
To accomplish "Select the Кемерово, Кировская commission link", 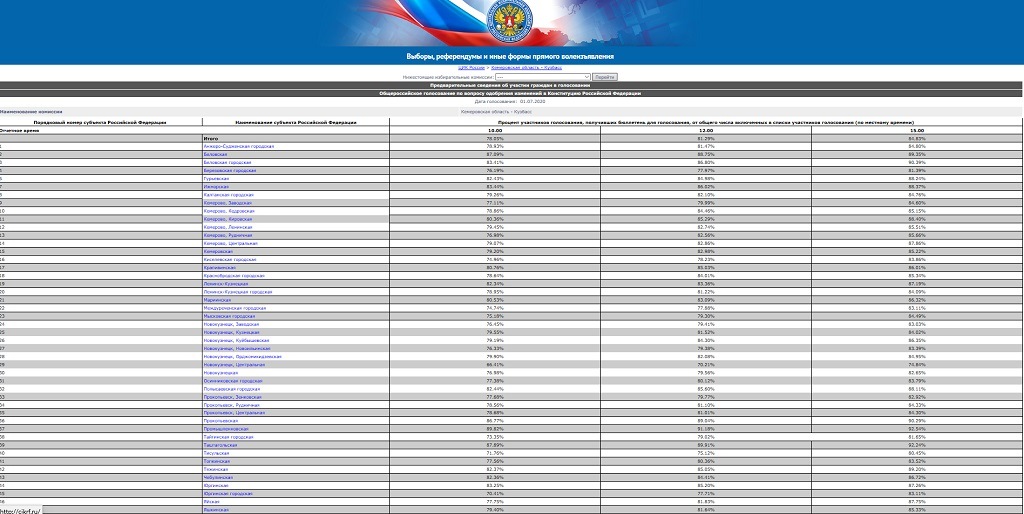I will (228, 219).
